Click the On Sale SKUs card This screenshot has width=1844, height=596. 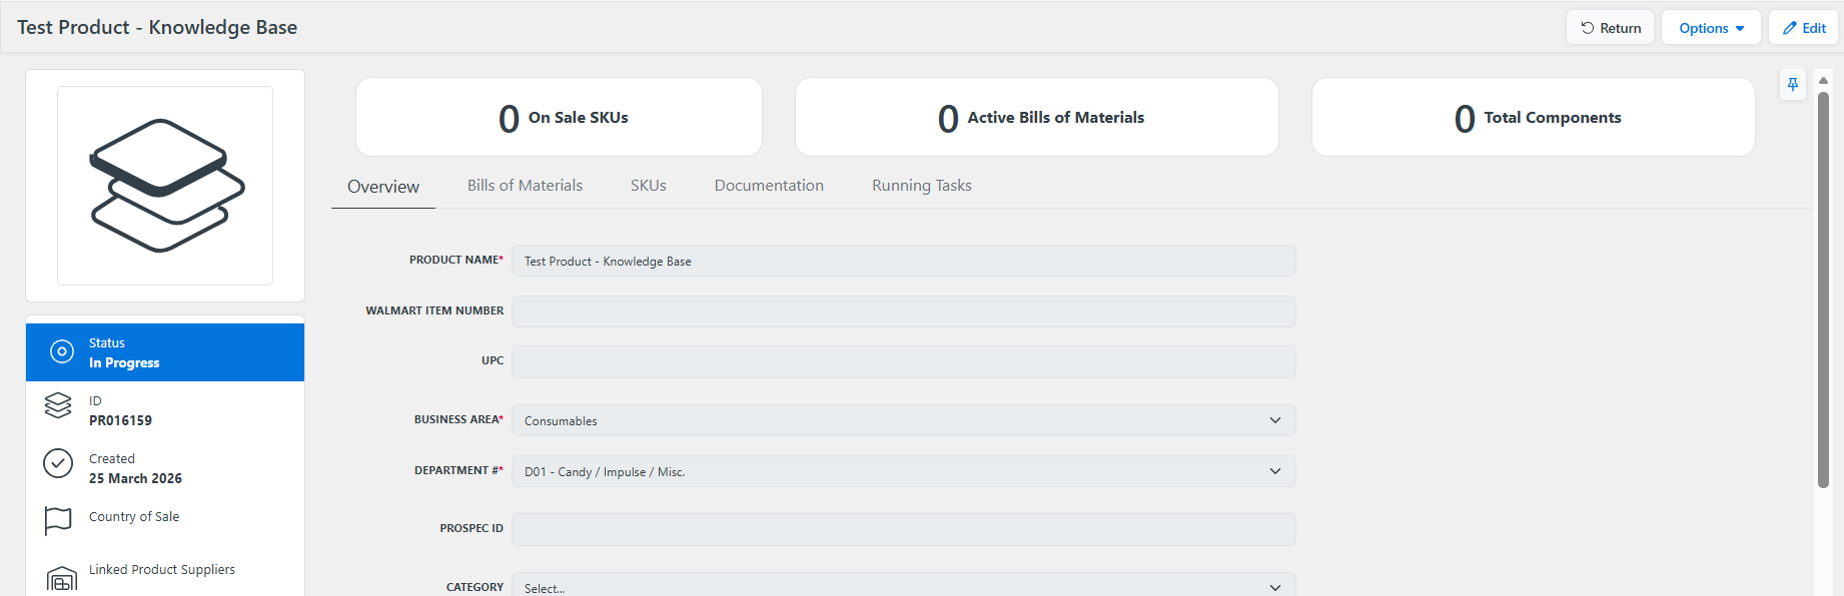point(559,117)
